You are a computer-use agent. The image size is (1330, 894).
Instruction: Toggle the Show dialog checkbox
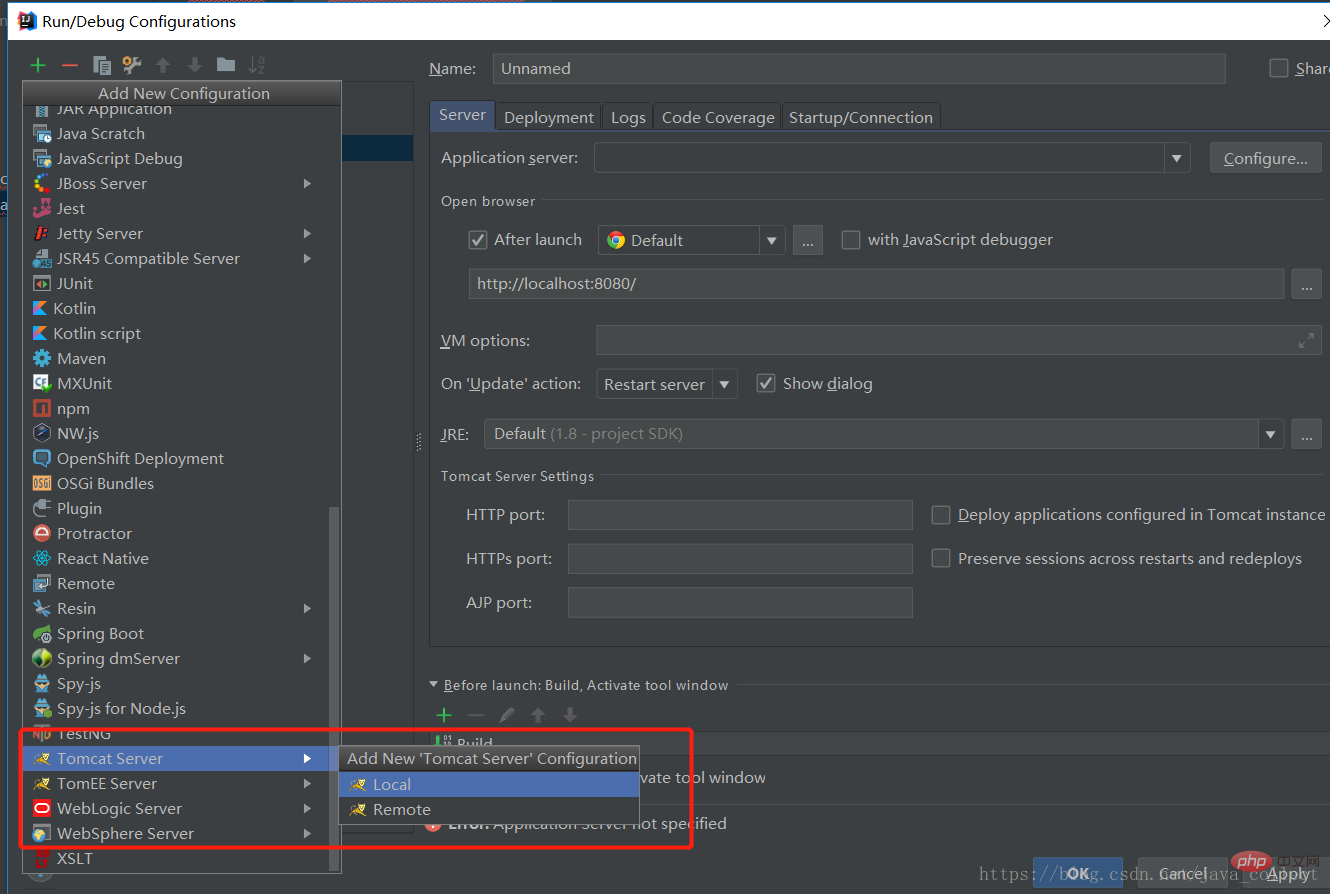pos(766,383)
